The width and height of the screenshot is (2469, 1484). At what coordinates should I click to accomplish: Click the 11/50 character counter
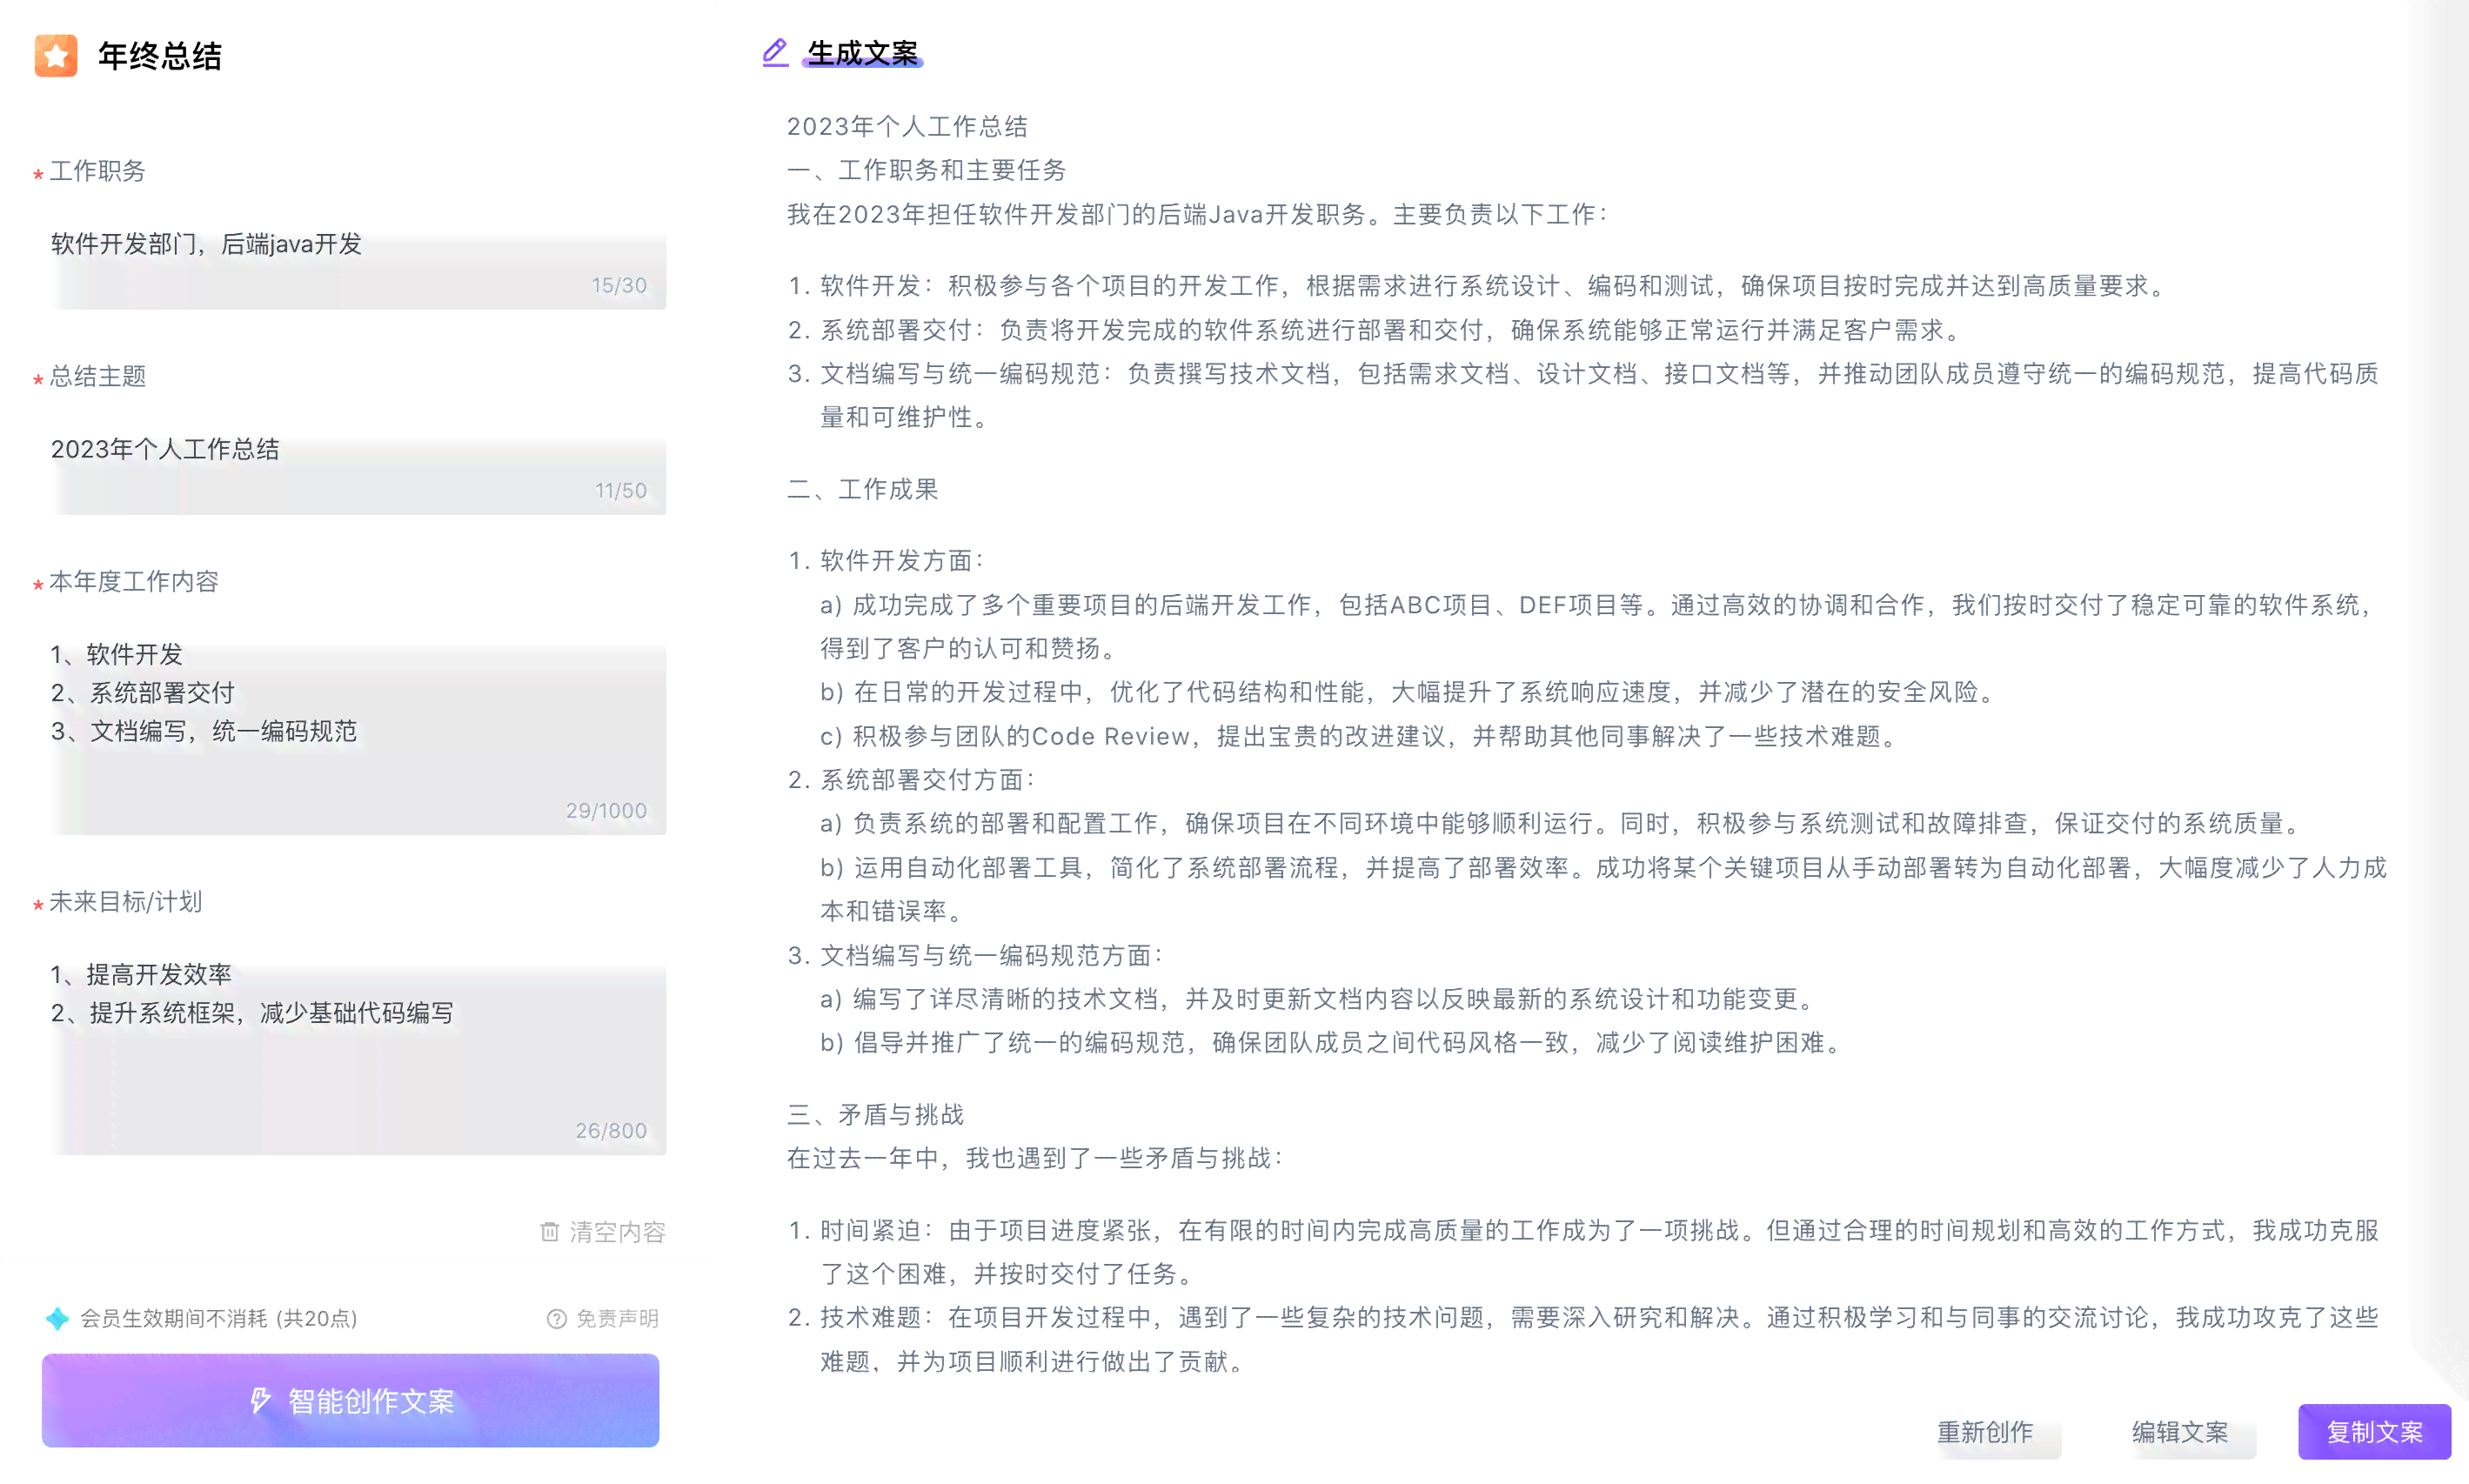621,490
